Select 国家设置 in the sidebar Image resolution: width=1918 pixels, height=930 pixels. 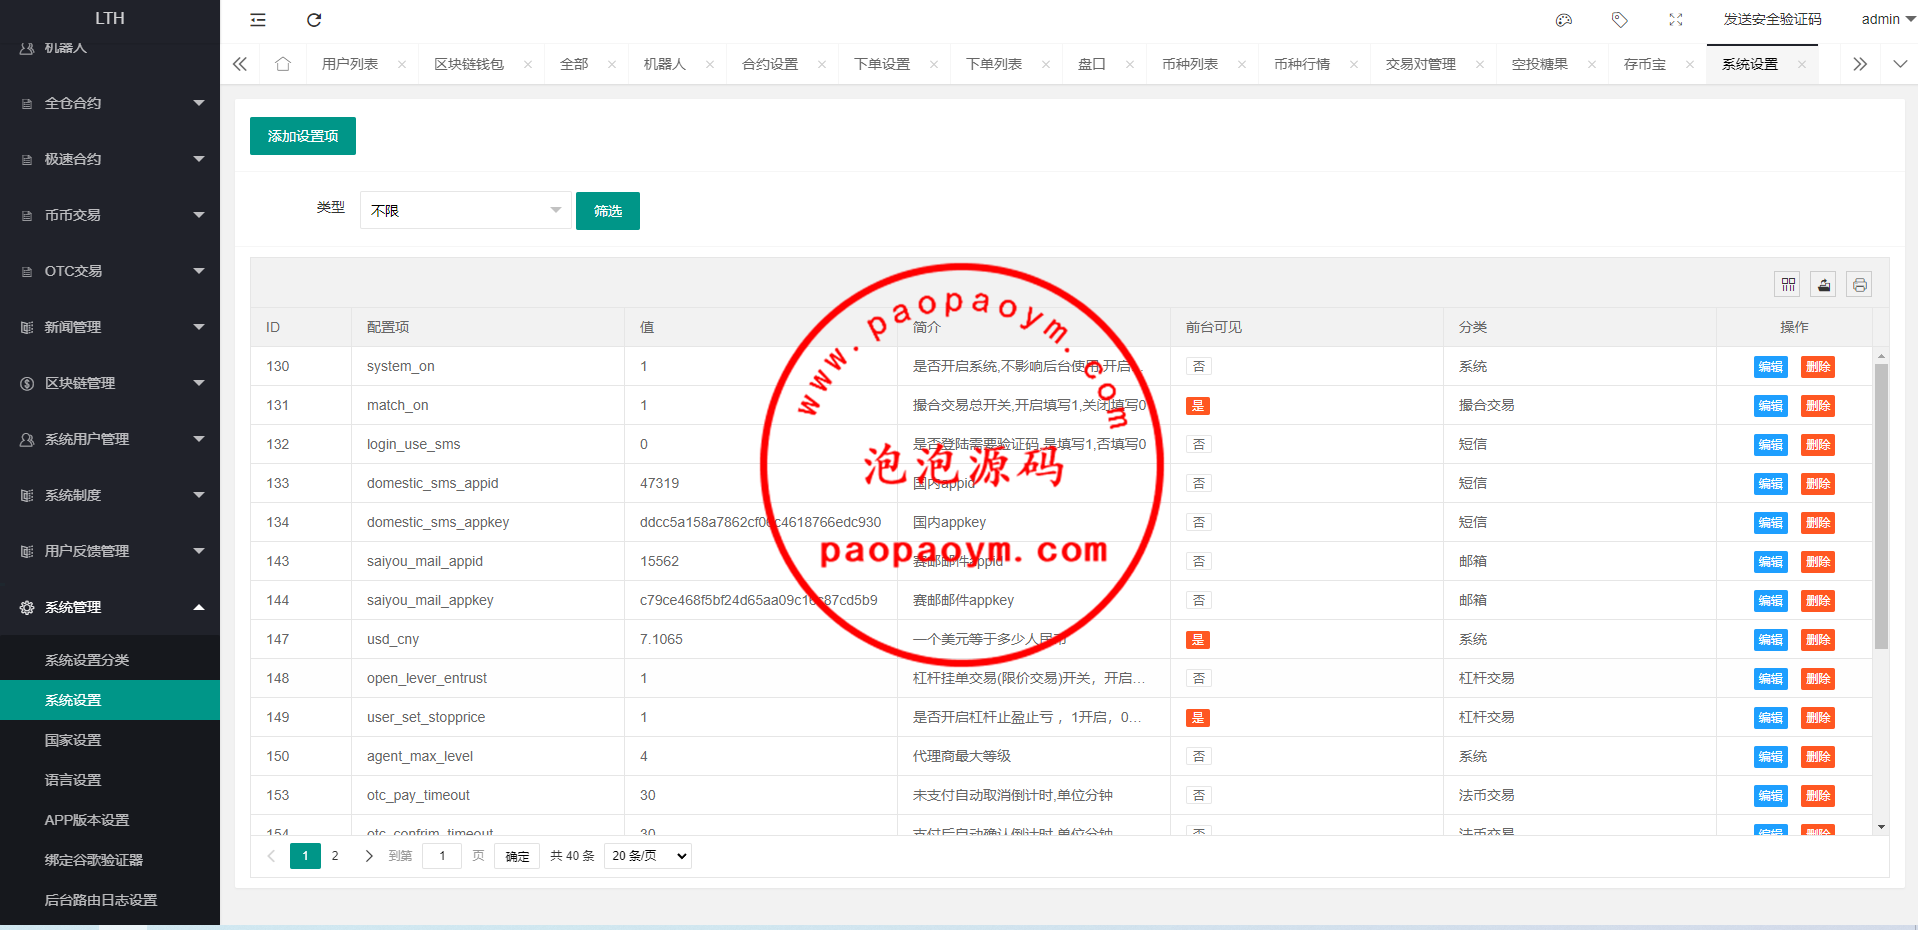(x=73, y=740)
